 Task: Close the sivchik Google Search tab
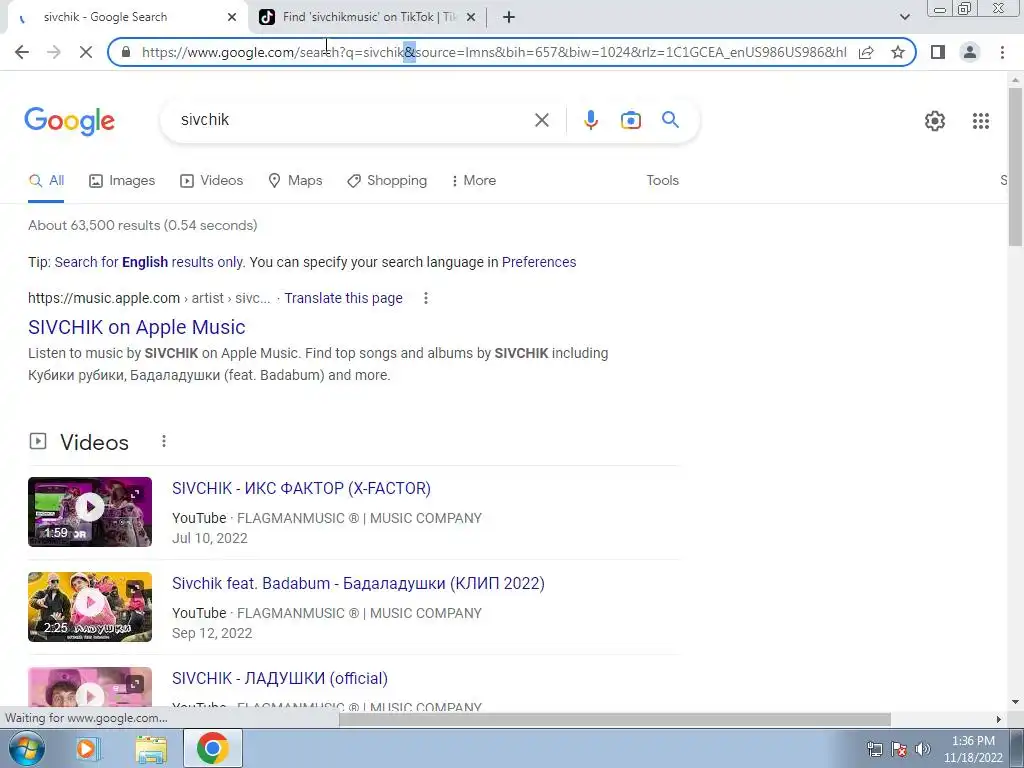pos(232,18)
